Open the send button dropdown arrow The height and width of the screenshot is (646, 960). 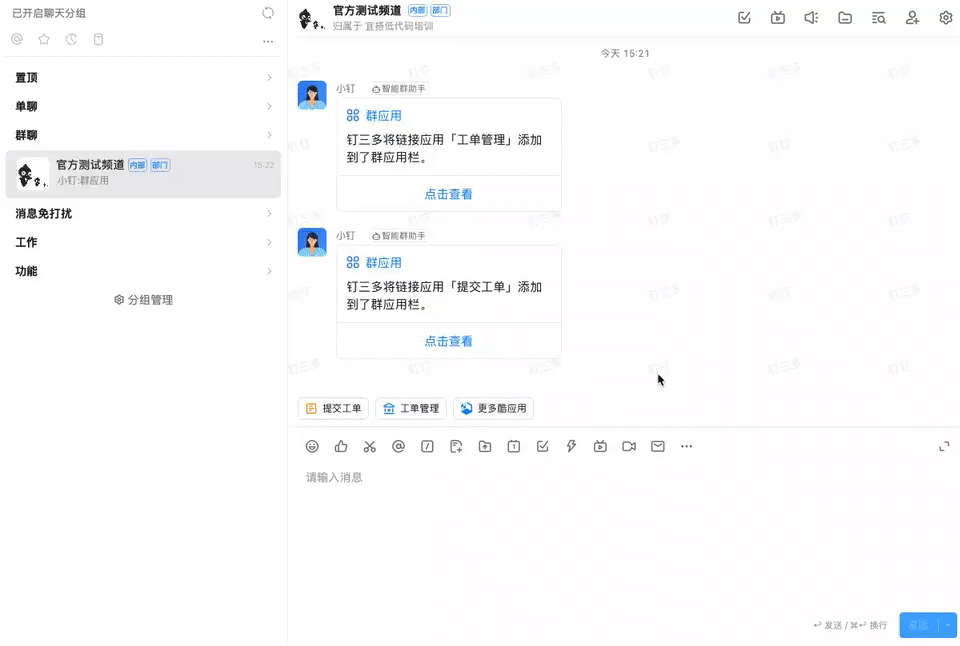[948, 625]
